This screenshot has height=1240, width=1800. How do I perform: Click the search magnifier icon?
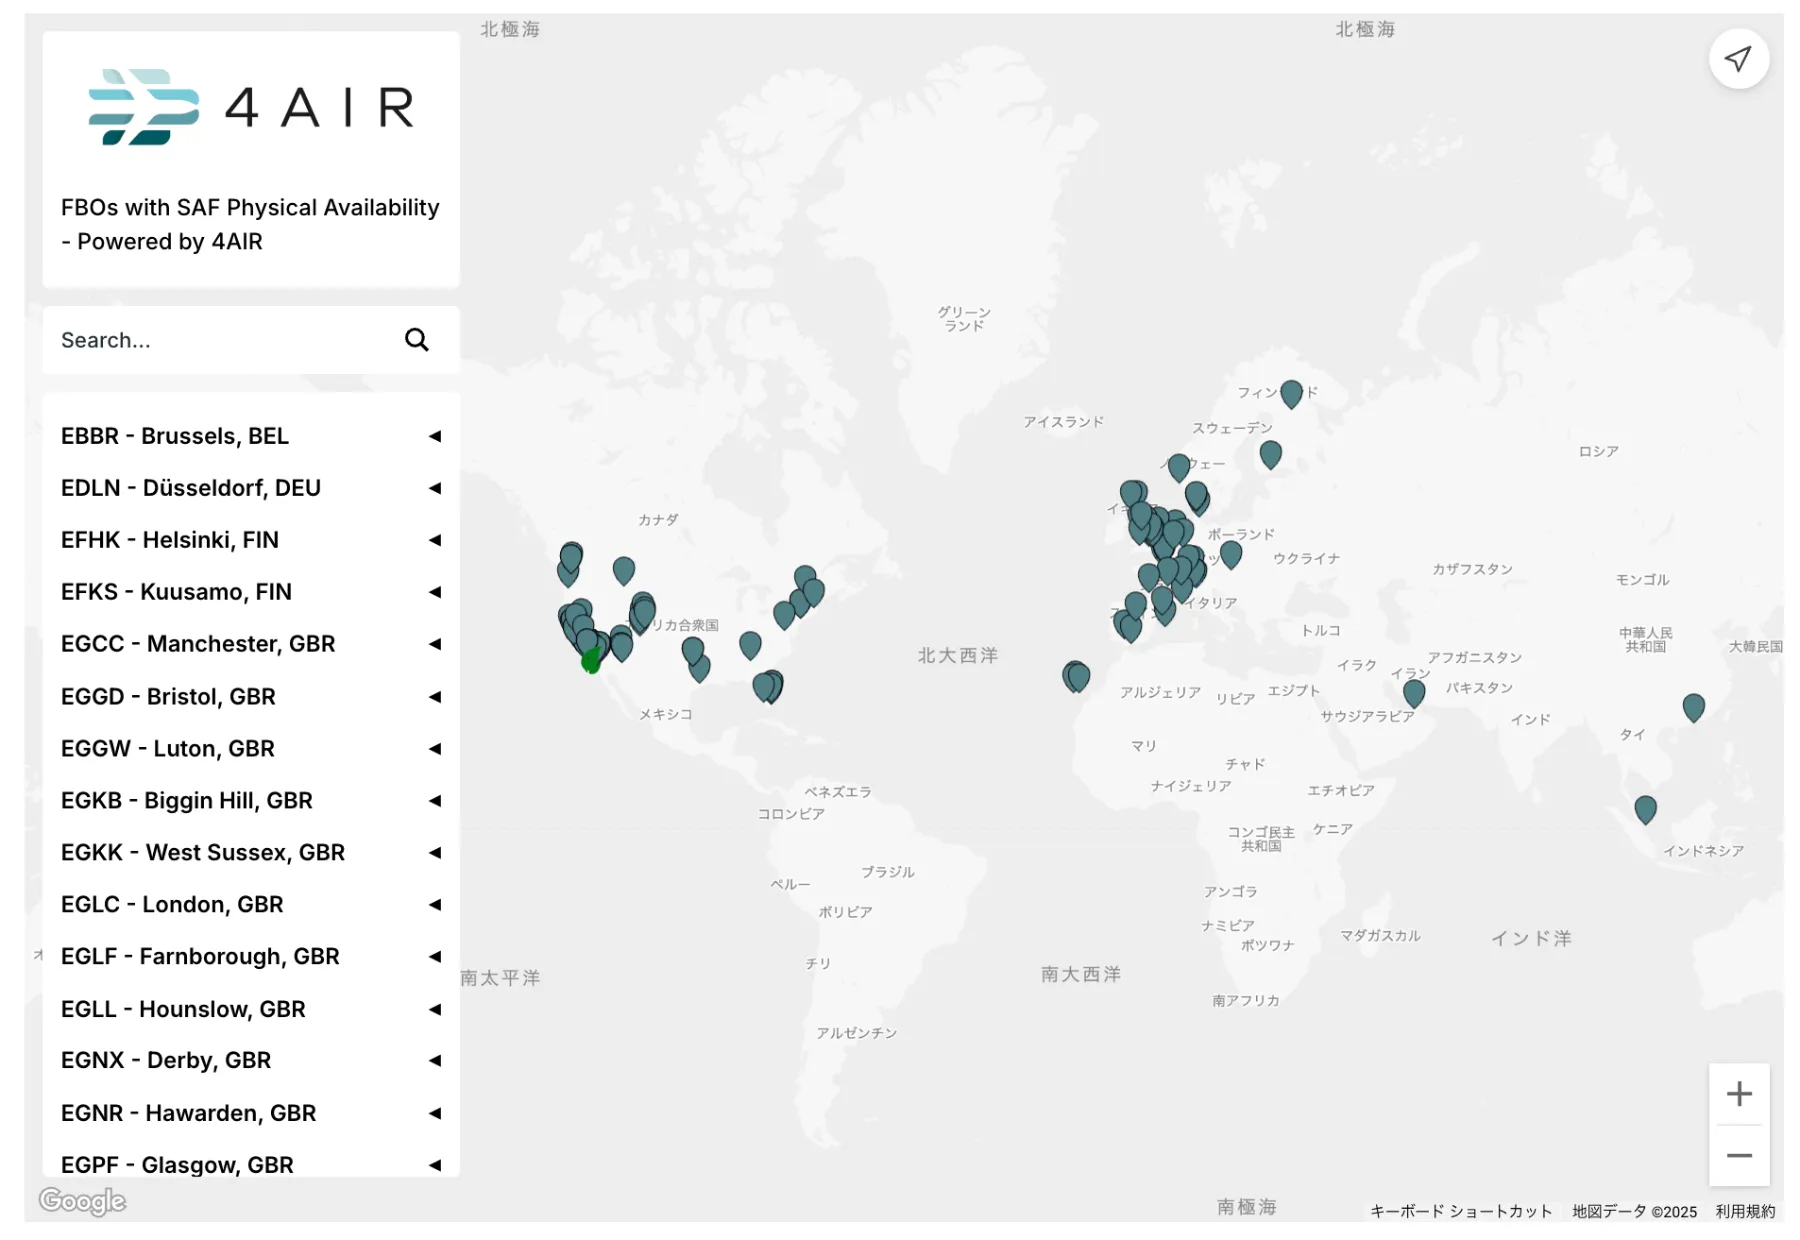pos(417,340)
